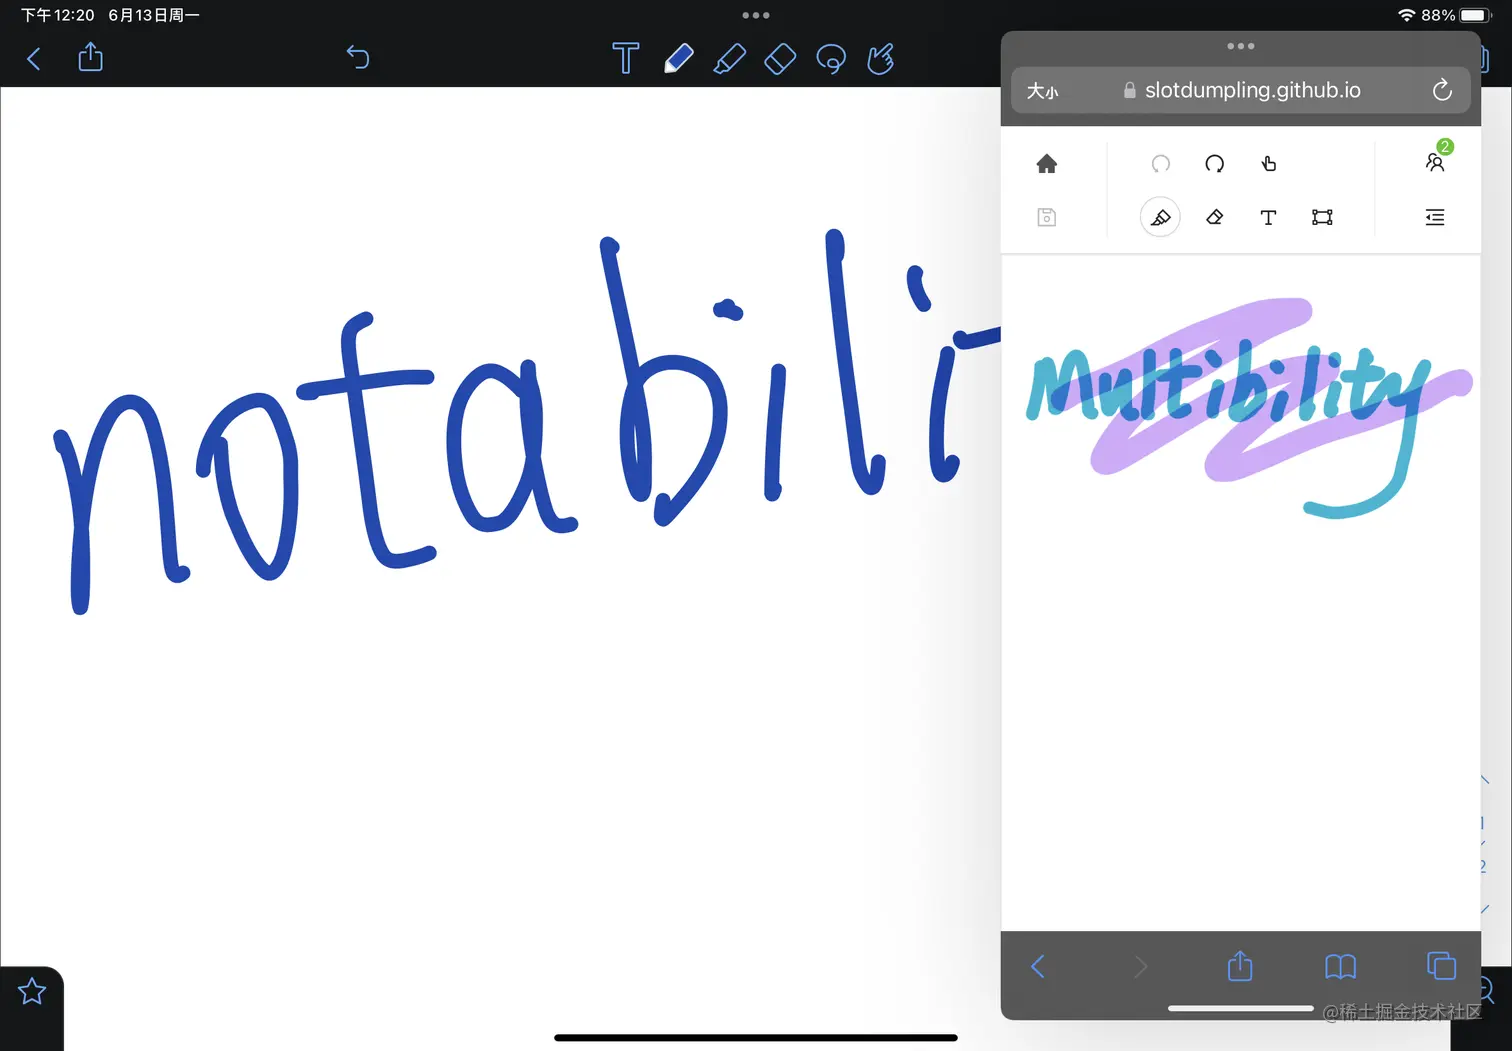Open the reading list with the book icon
This screenshot has width=1512, height=1051.
[1340, 966]
